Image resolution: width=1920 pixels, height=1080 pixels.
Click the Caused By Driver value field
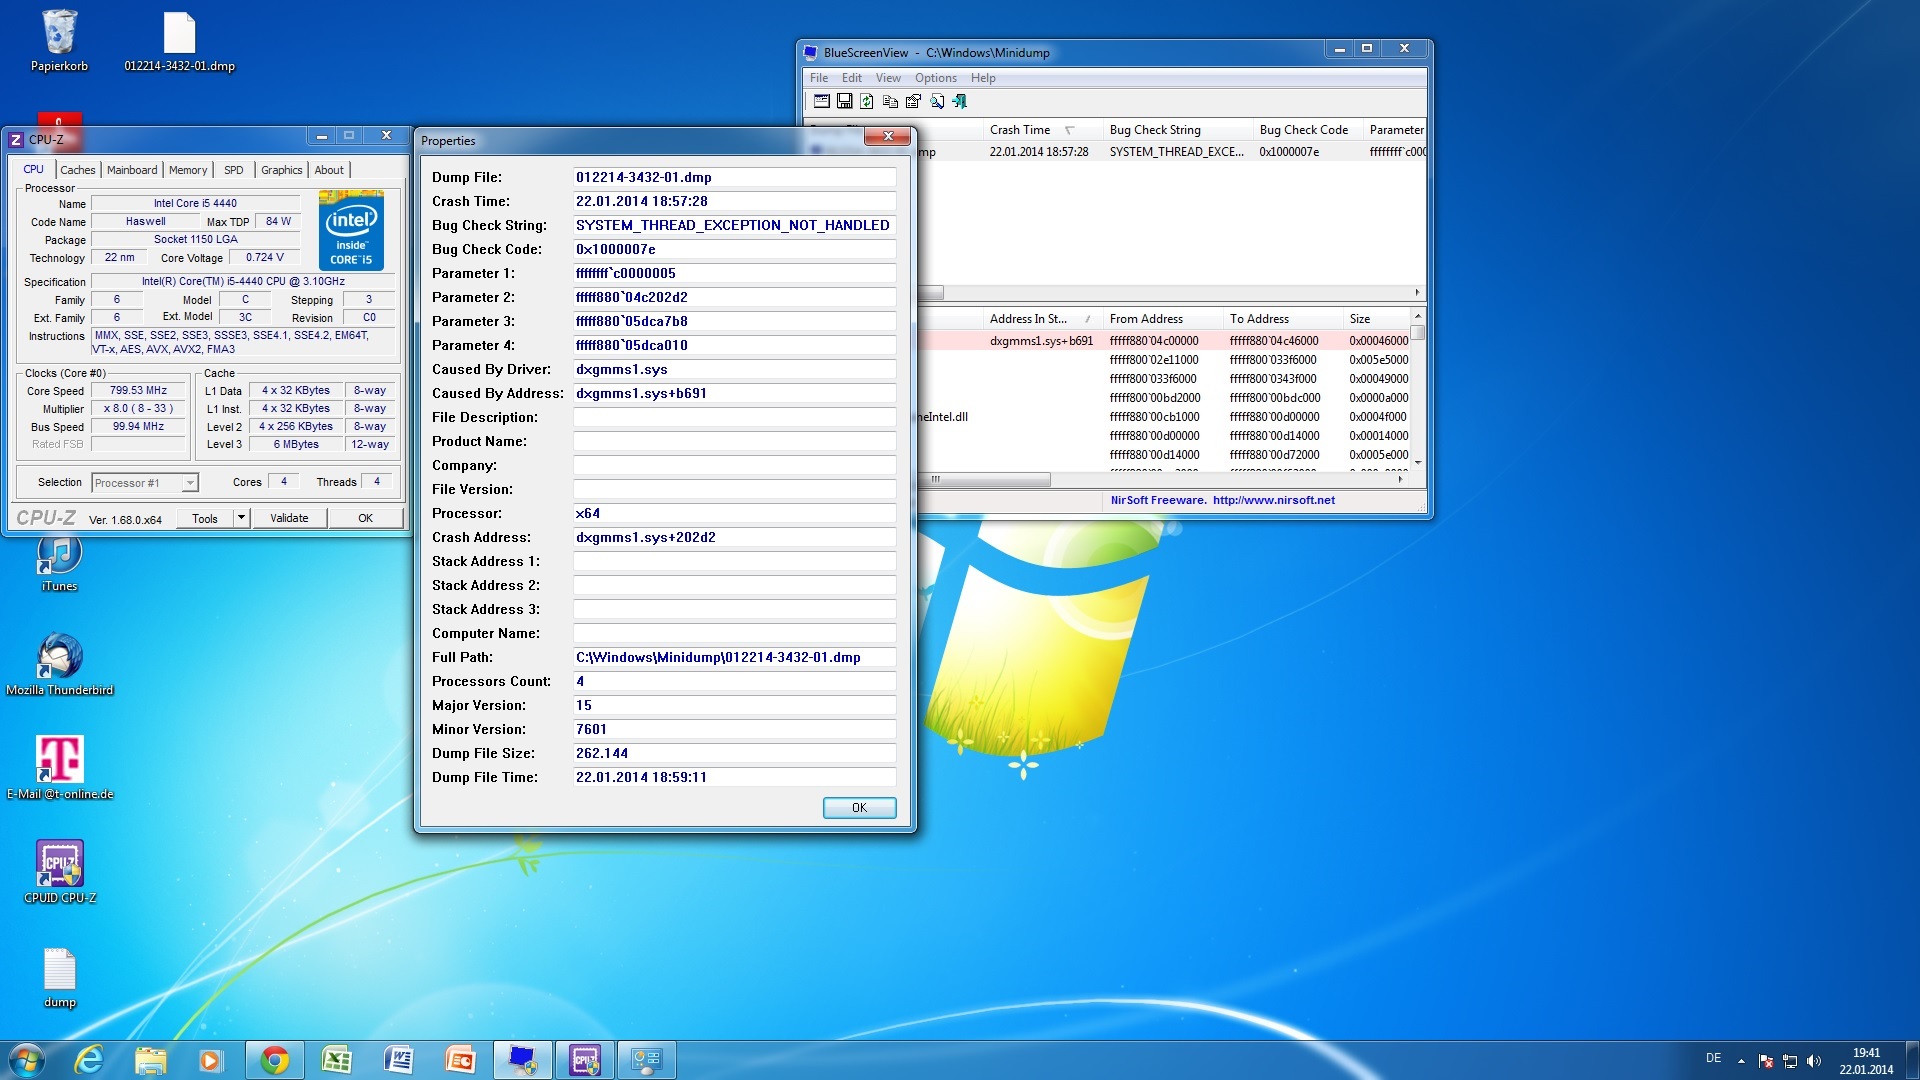tap(733, 369)
